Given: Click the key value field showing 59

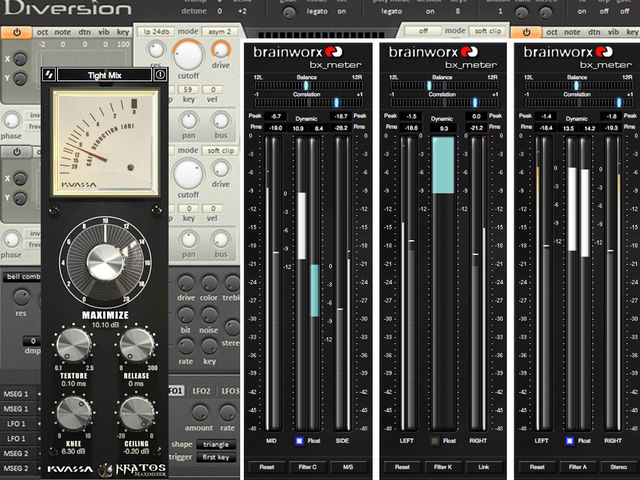Looking at the screenshot, I should [x=188, y=89].
